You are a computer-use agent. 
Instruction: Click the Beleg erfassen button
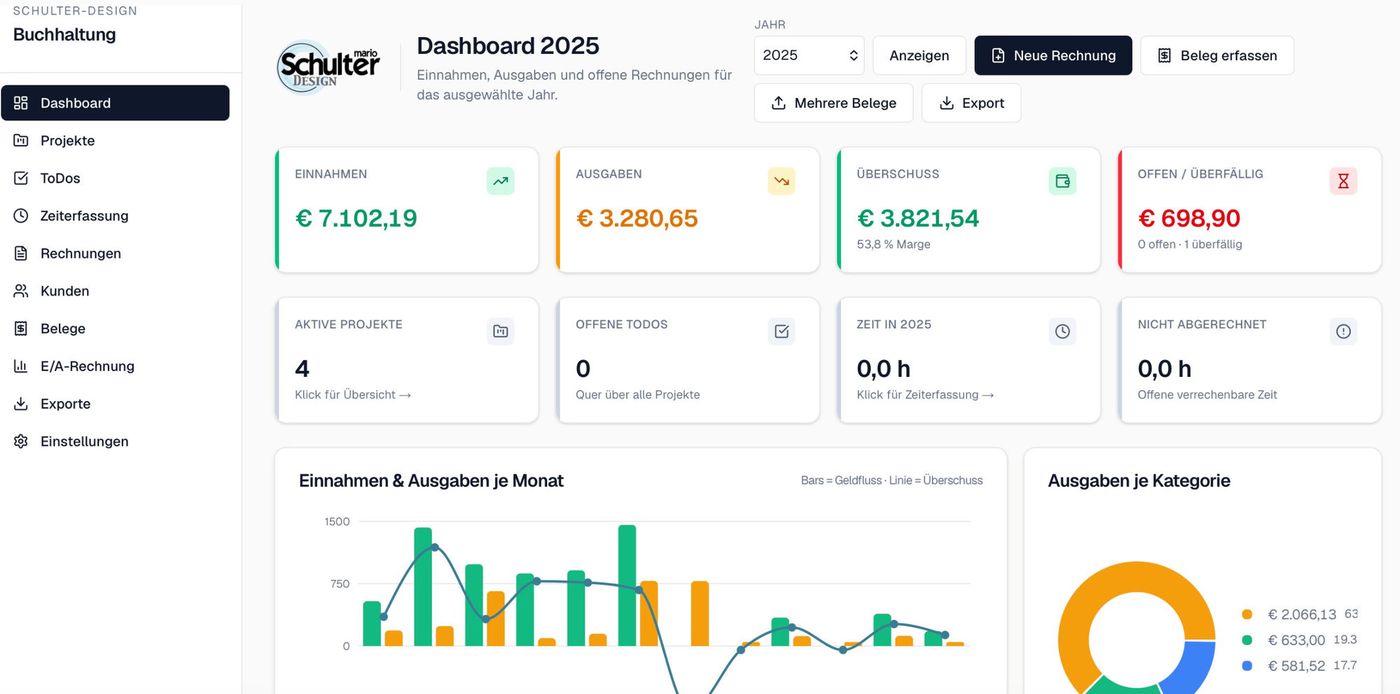[x=1217, y=56]
